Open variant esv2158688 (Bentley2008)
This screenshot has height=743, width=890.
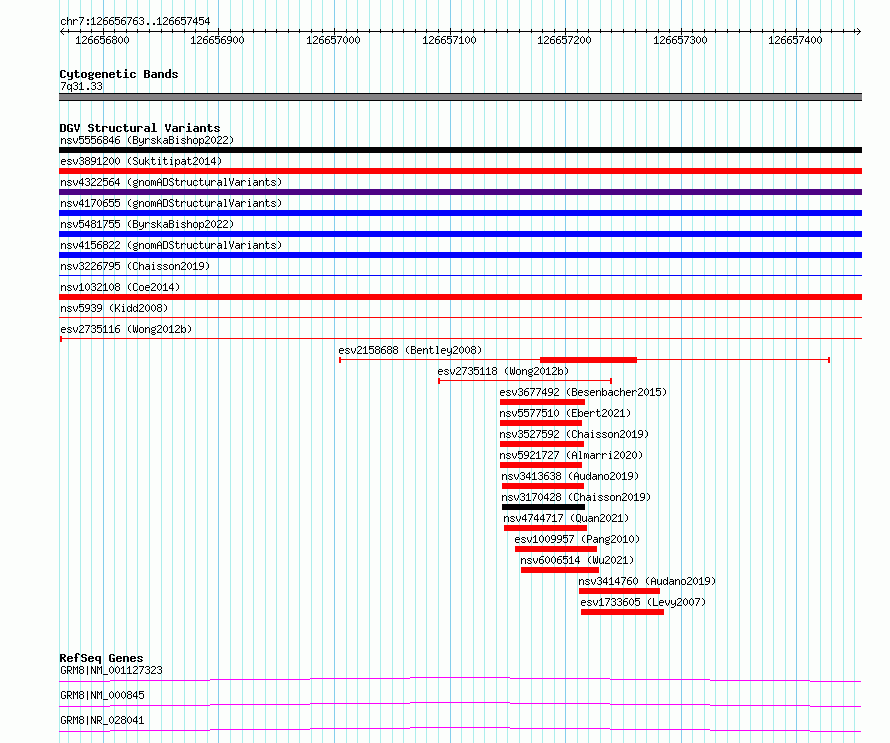coord(410,350)
